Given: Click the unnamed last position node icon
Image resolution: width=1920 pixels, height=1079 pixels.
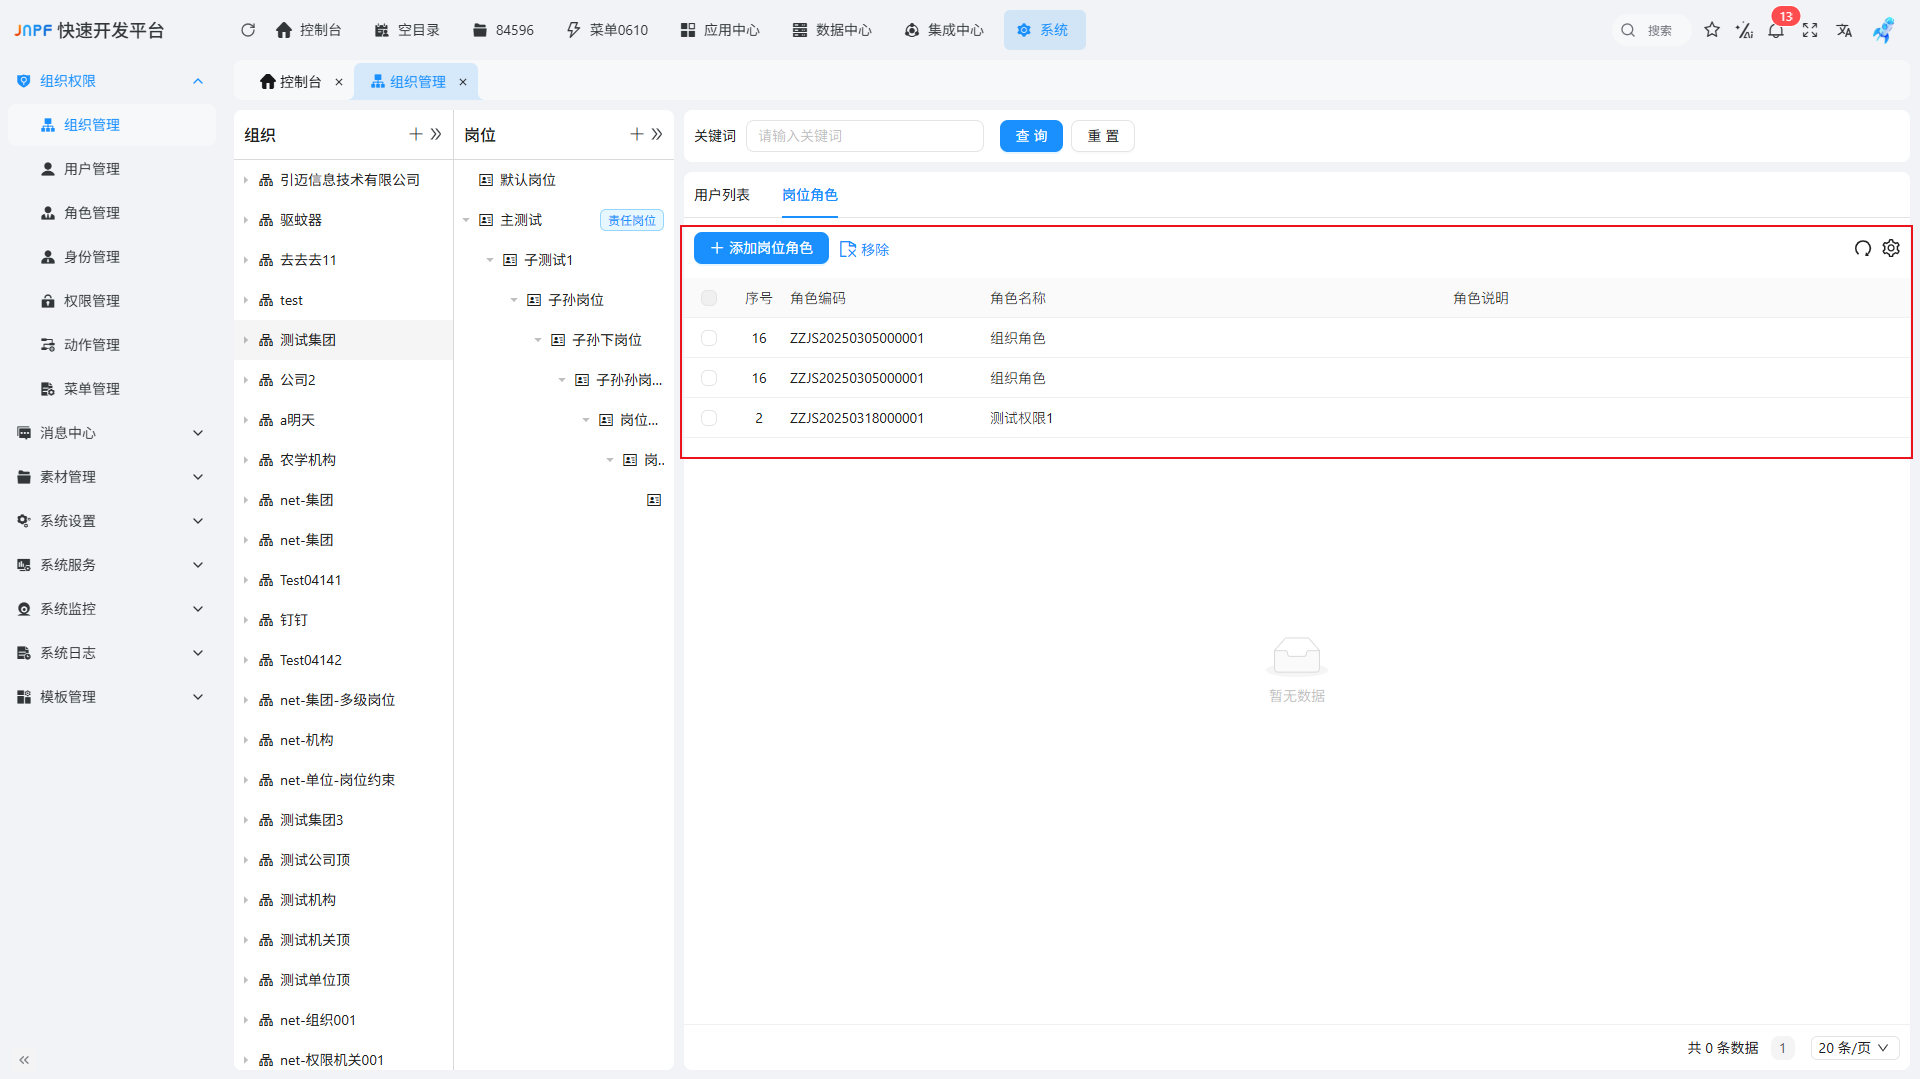Looking at the screenshot, I should coord(654,500).
